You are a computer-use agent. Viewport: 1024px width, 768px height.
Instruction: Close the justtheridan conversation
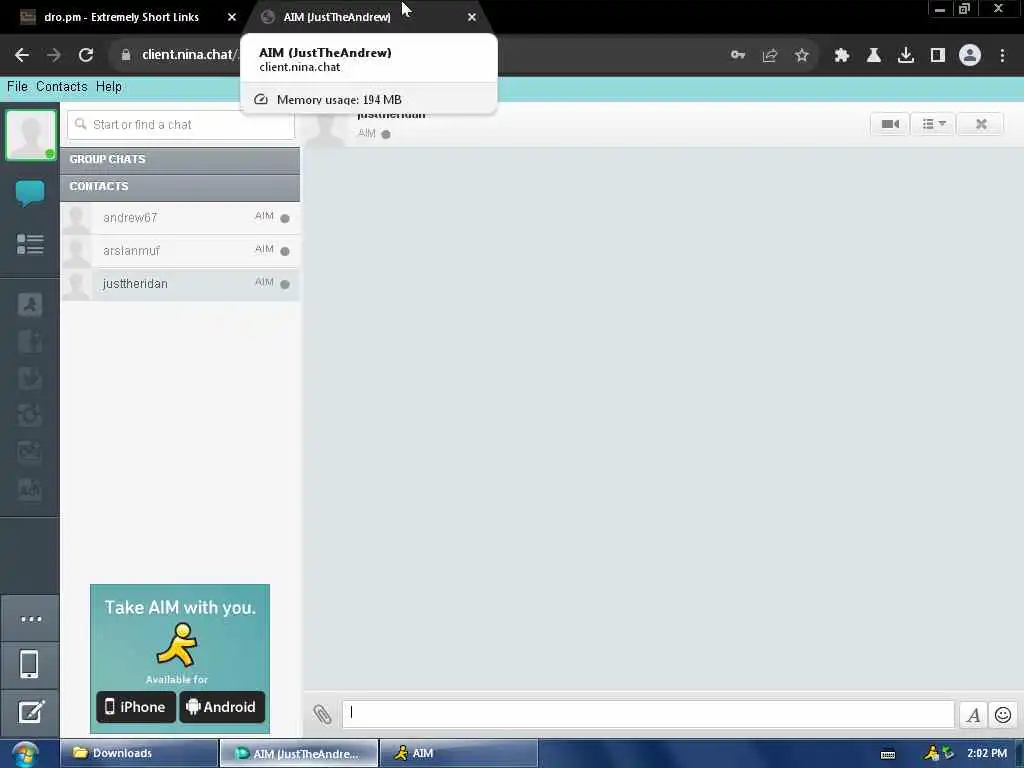[x=980, y=123]
